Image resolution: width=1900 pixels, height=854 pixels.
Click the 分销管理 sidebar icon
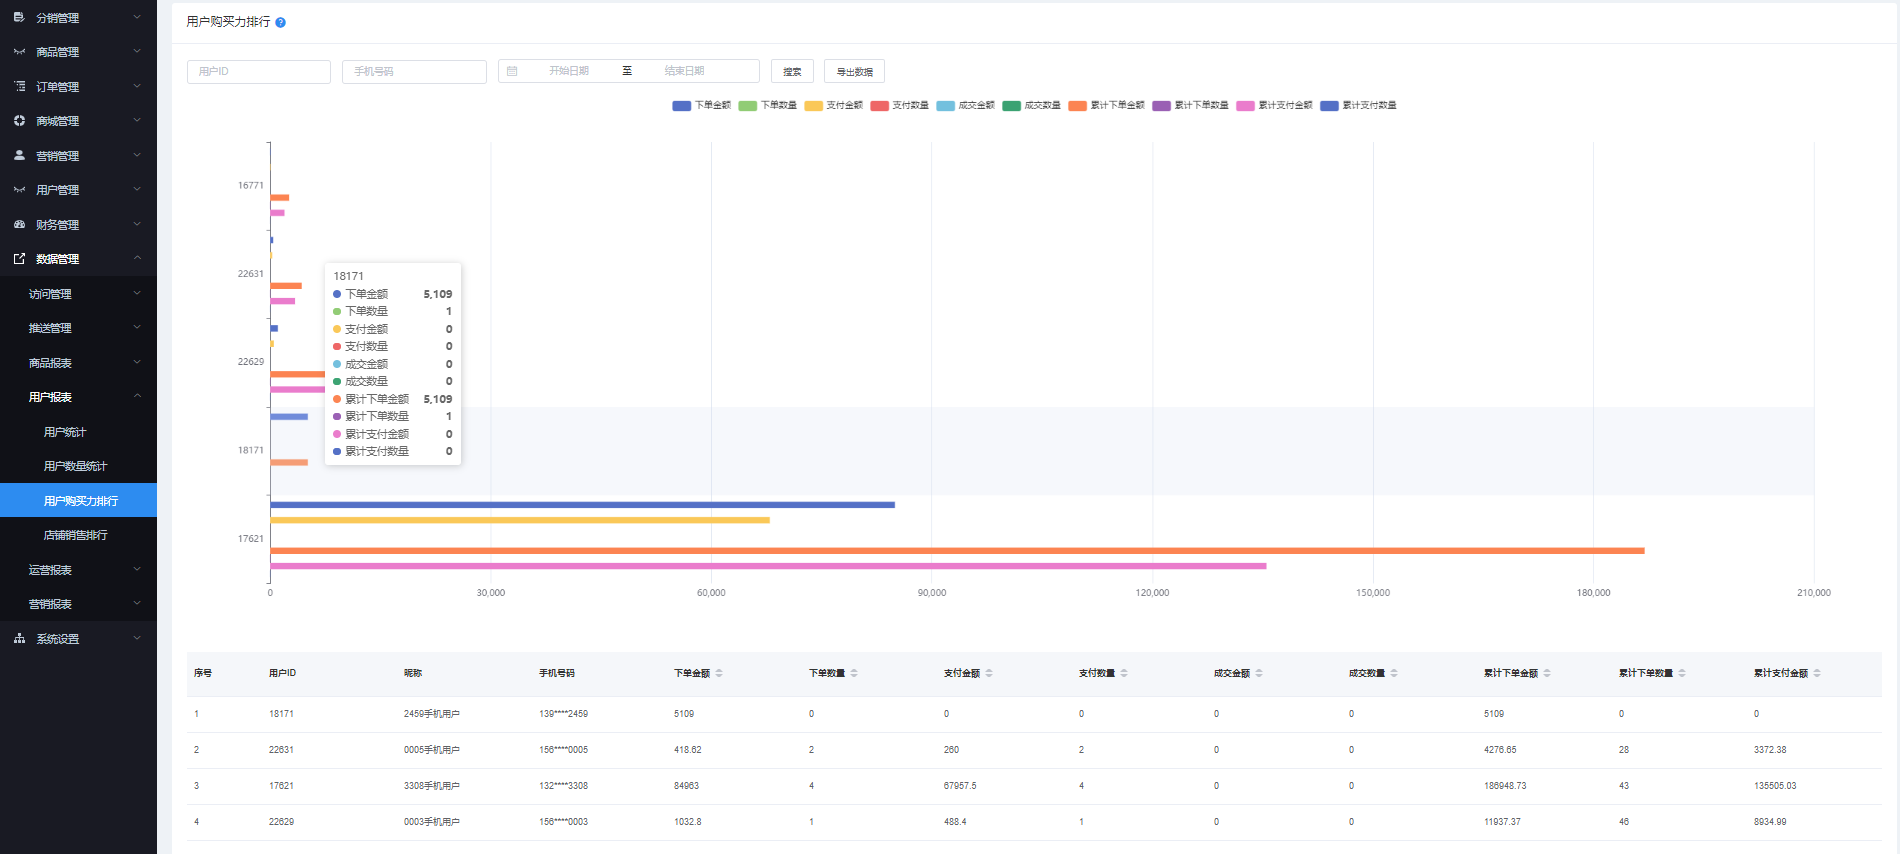(19, 17)
